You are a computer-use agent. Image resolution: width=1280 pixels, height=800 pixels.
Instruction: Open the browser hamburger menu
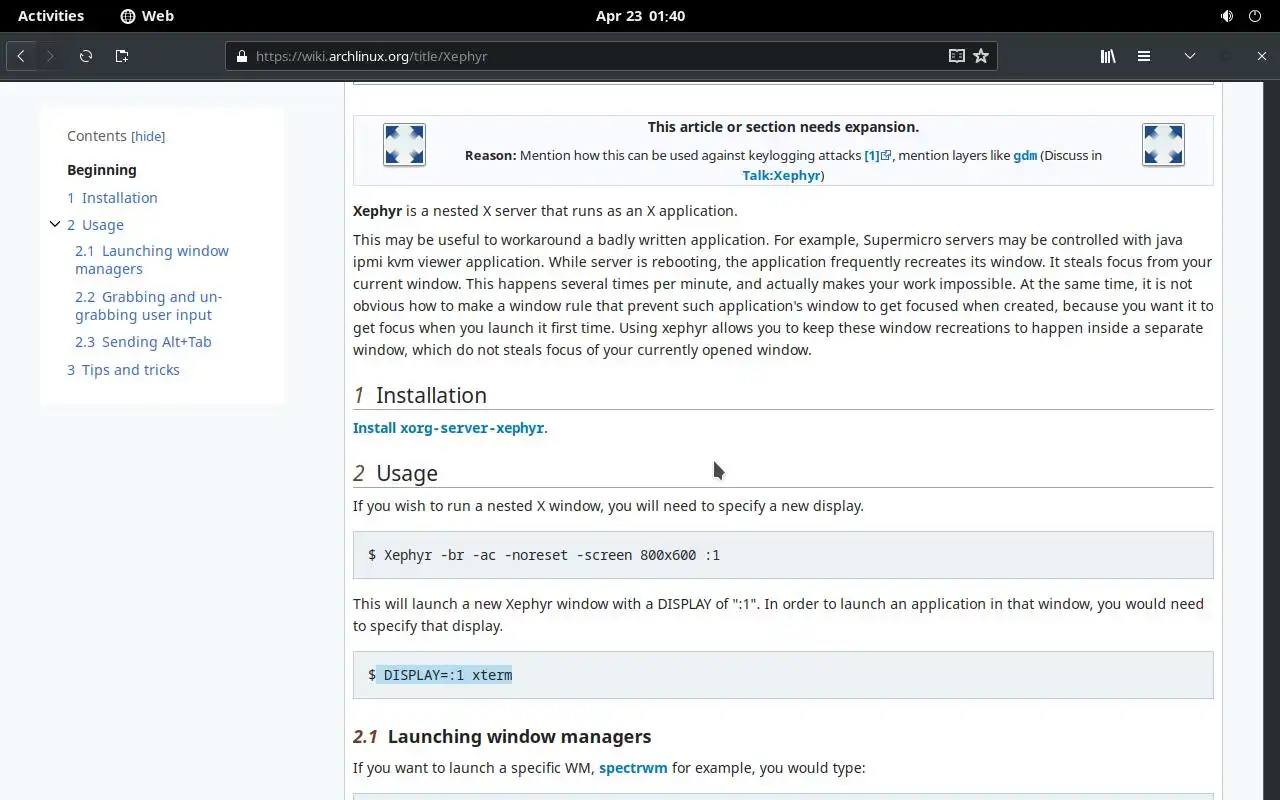(x=1144, y=56)
